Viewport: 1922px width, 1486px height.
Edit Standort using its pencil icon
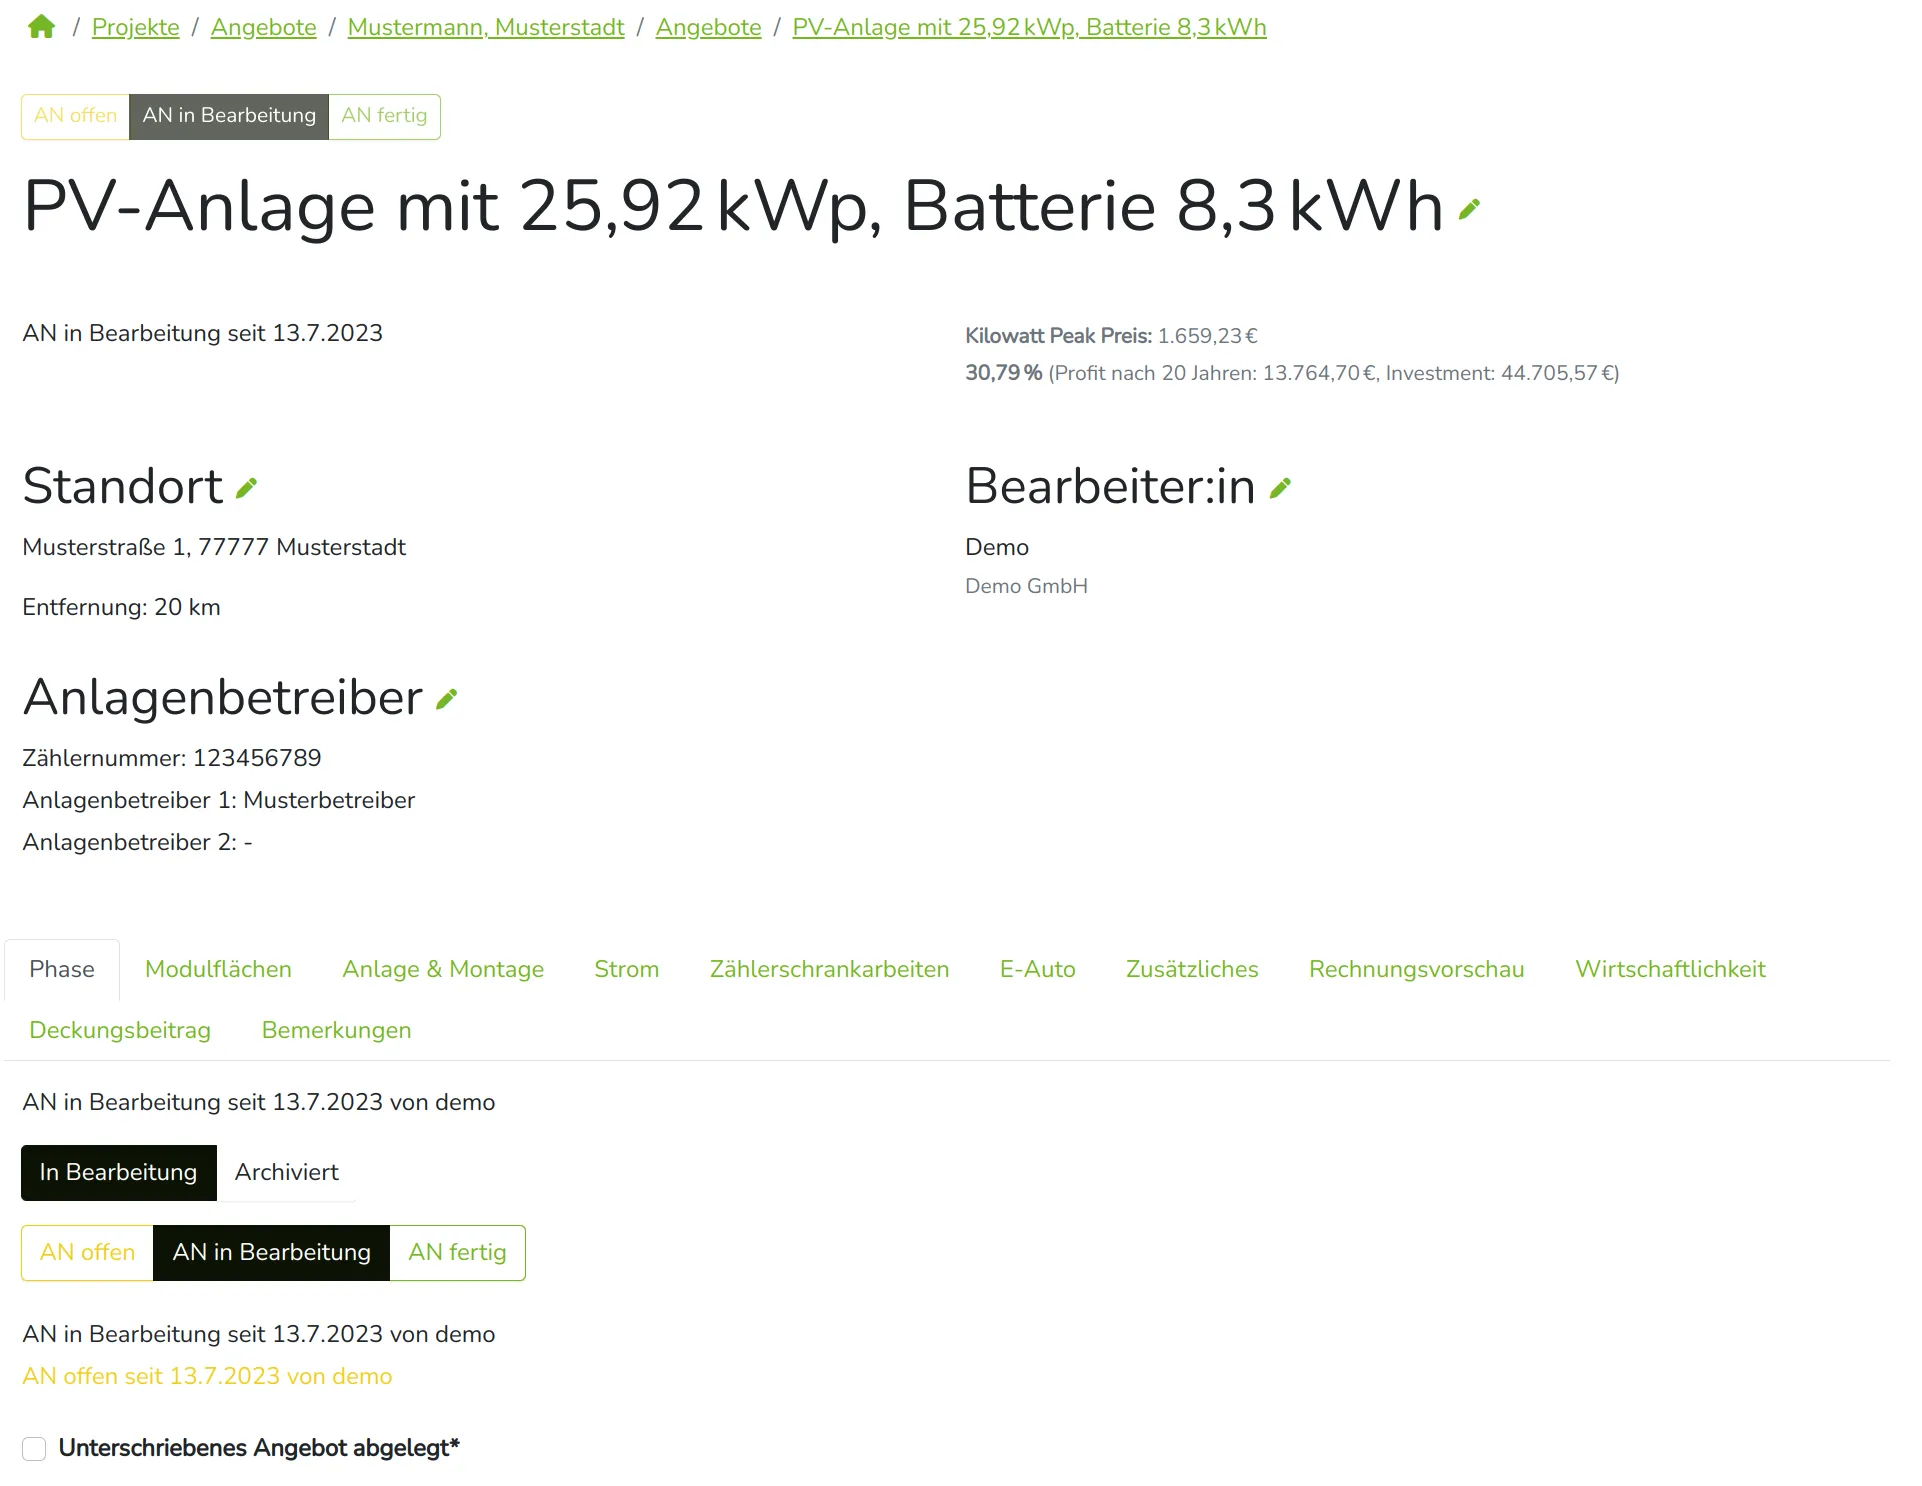[x=246, y=488]
